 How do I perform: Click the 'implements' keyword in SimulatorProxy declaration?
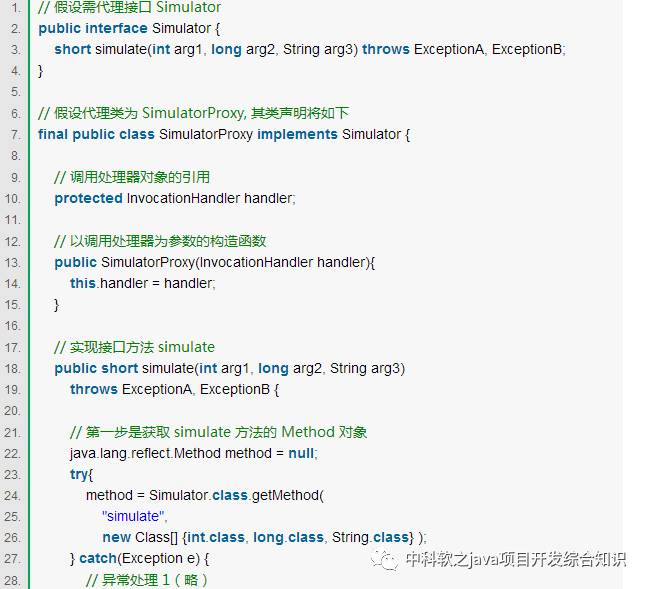pyautogui.click(x=297, y=135)
